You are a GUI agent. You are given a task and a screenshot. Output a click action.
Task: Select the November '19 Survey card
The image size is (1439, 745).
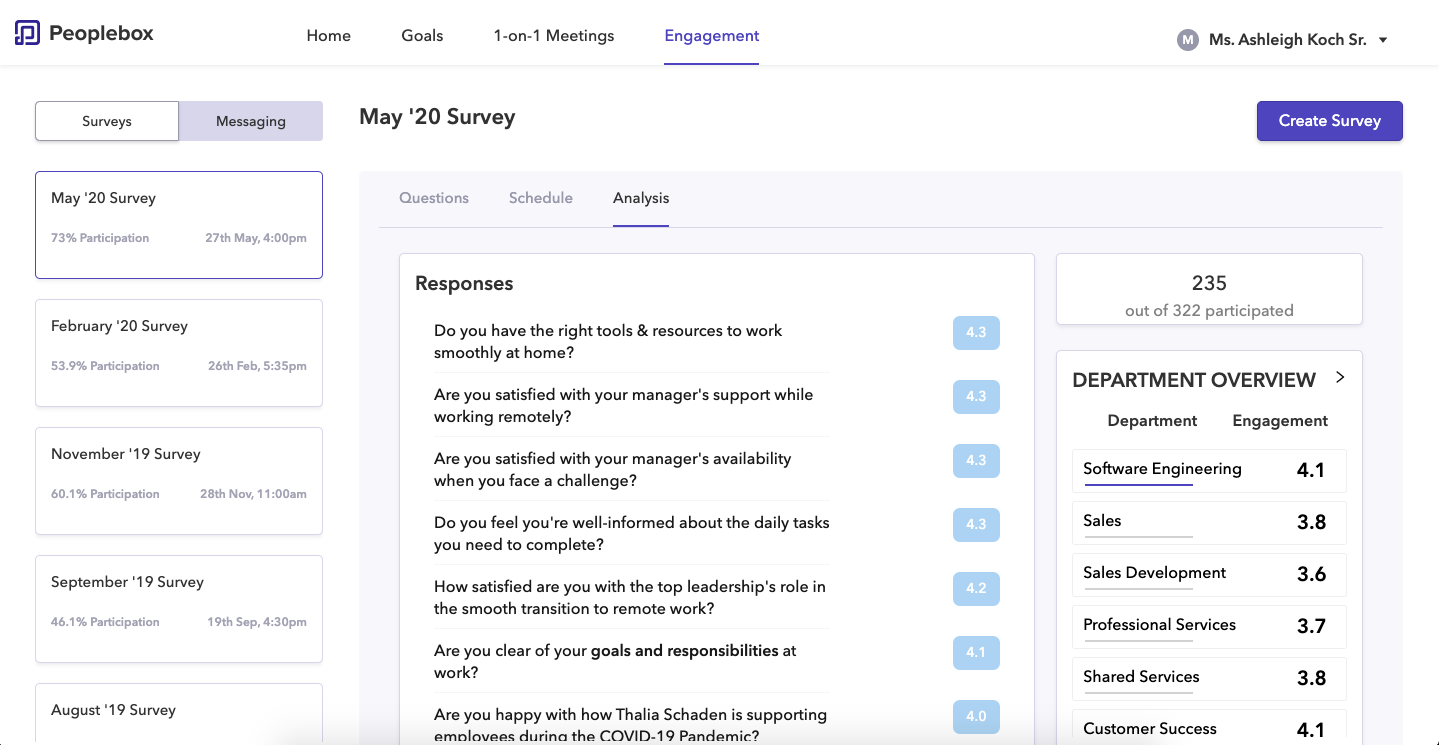tap(179, 481)
